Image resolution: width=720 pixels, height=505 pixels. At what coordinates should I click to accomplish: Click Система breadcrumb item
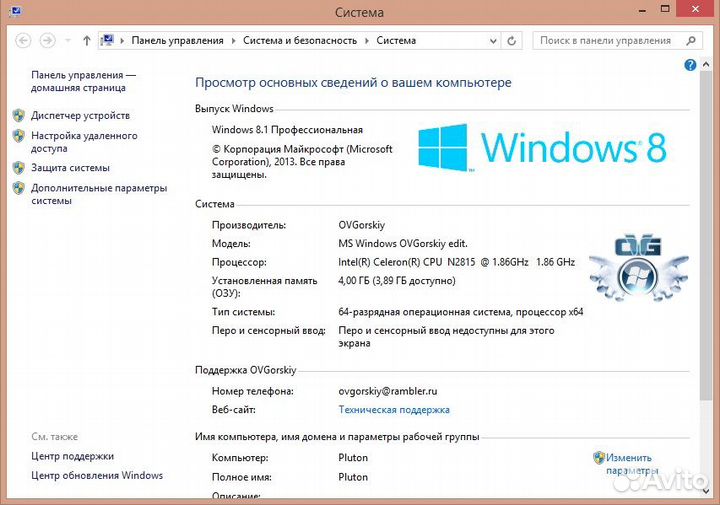(396, 40)
